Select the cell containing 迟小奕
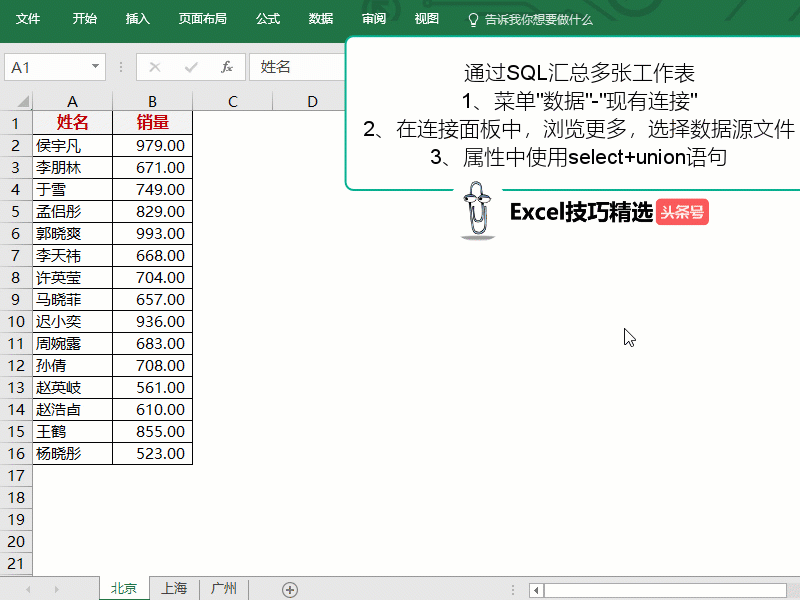Screen dimensions: 800x600 pyautogui.click(x=72, y=321)
